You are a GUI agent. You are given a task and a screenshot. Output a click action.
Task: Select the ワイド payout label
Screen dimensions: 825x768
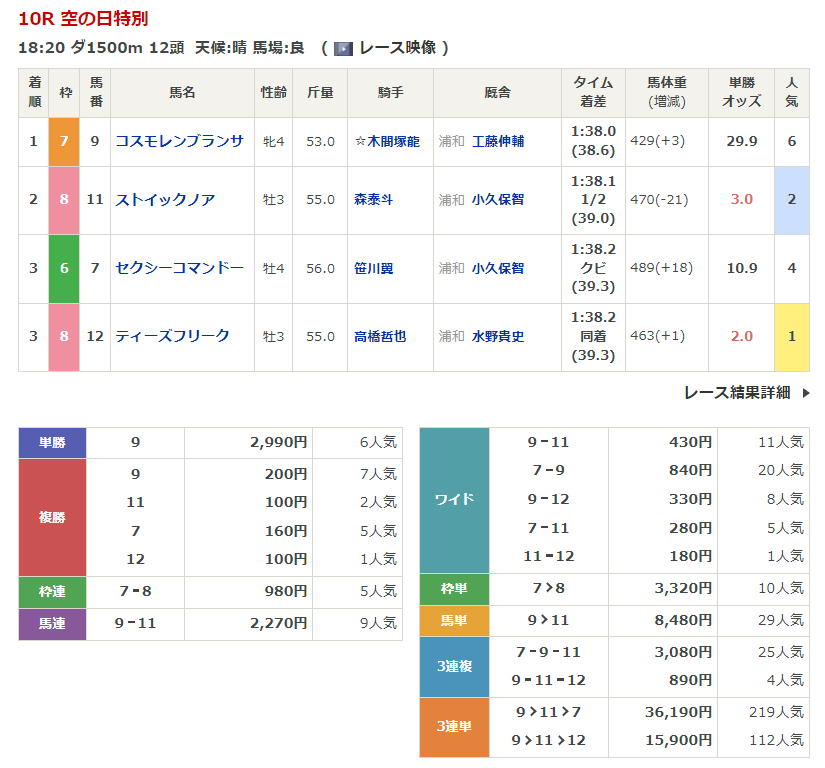coord(454,499)
